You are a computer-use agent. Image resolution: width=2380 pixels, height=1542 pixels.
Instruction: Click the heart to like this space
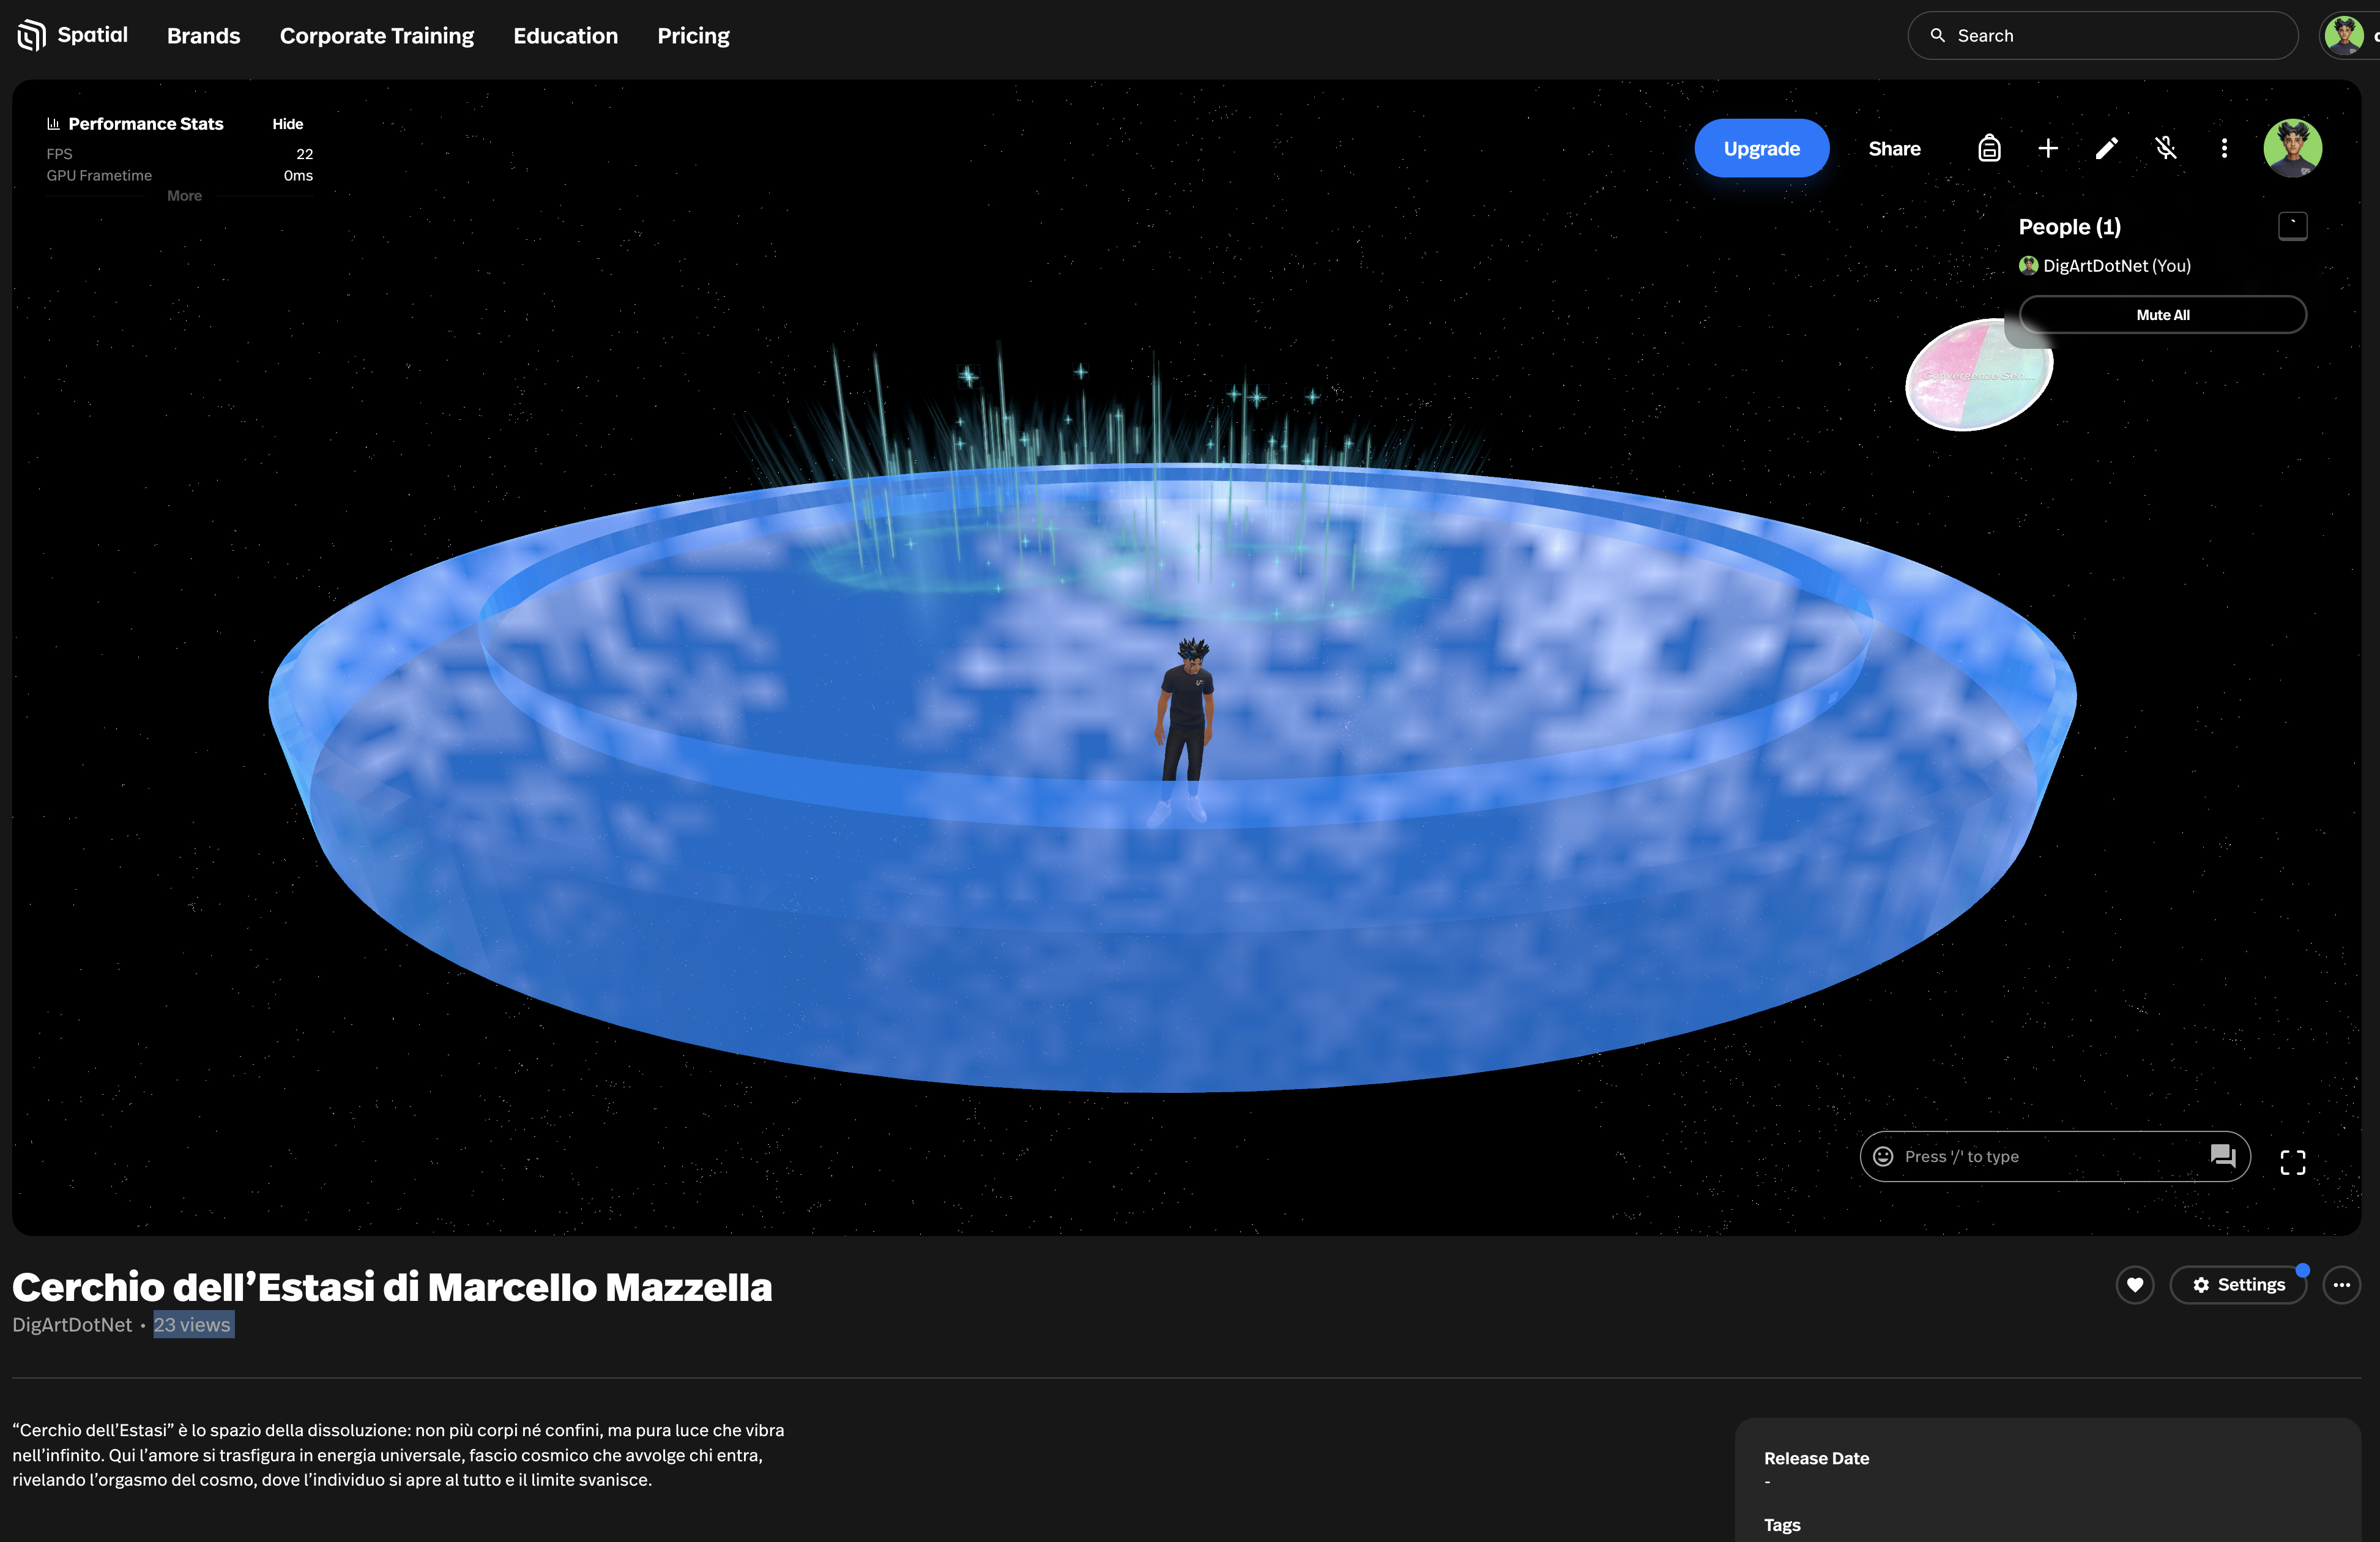2134,1285
